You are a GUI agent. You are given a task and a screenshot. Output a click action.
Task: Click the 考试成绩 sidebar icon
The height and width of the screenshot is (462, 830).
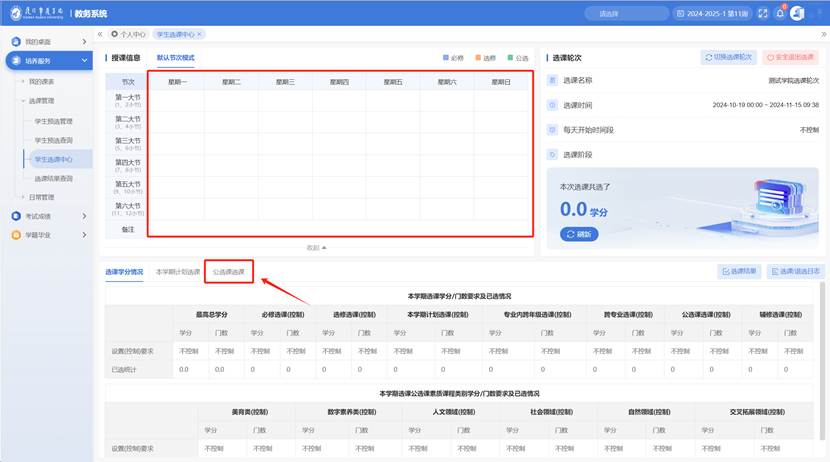[x=16, y=216]
